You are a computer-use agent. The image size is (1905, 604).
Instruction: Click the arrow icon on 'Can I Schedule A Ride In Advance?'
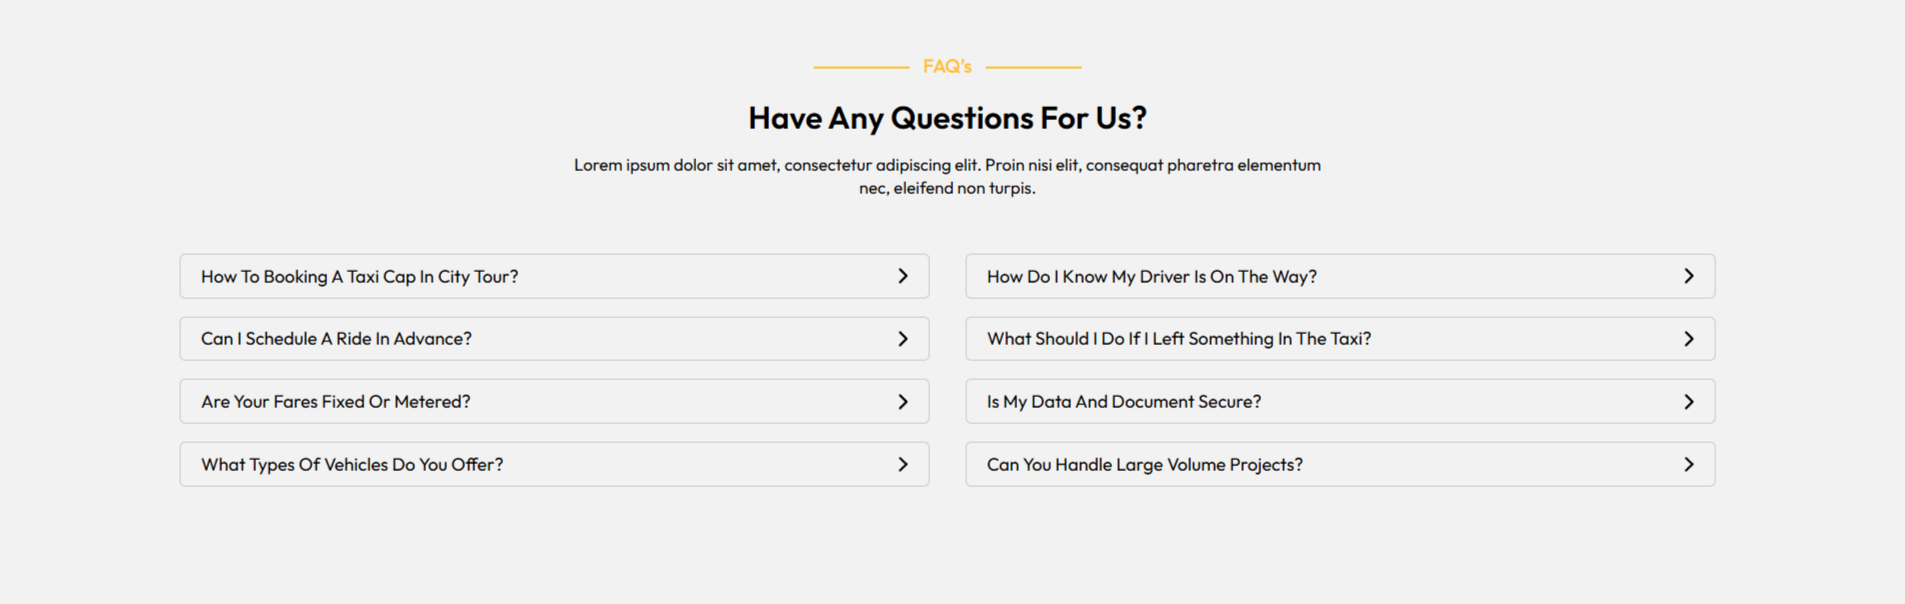click(903, 339)
